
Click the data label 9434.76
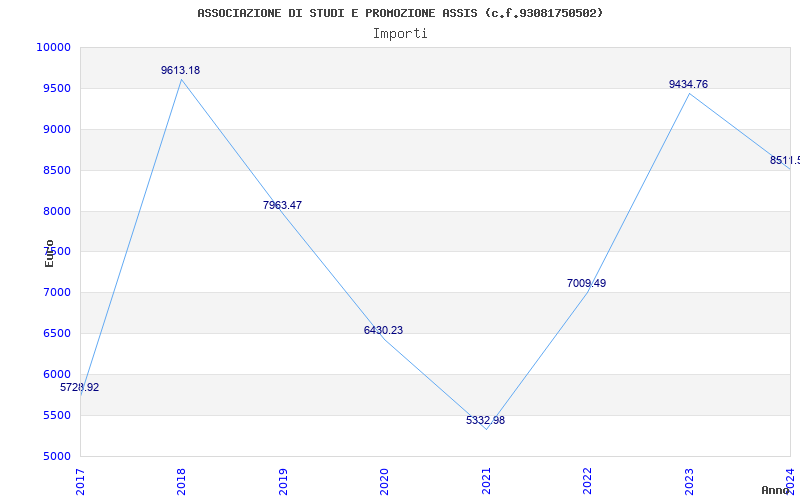click(688, 84)
